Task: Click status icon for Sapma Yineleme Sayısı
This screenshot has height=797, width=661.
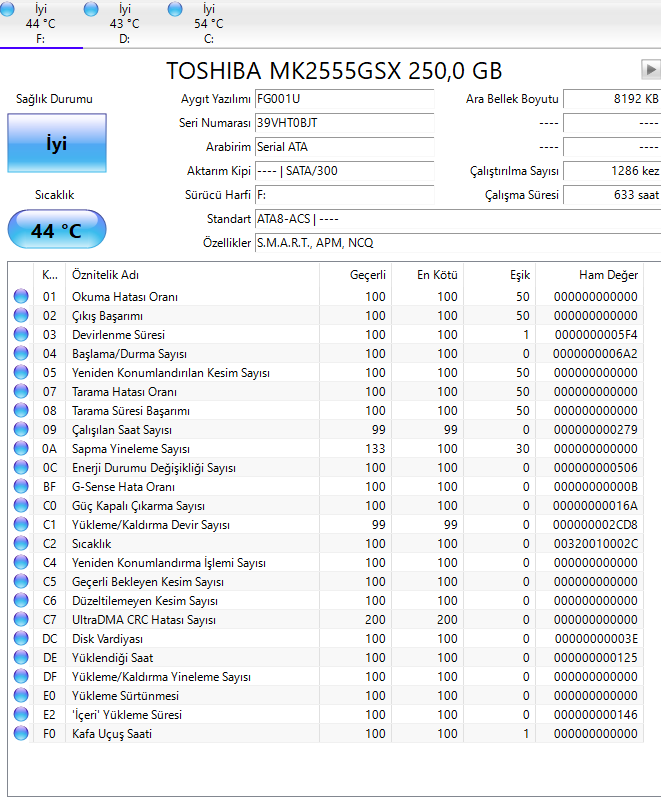Action: (21, 448)
